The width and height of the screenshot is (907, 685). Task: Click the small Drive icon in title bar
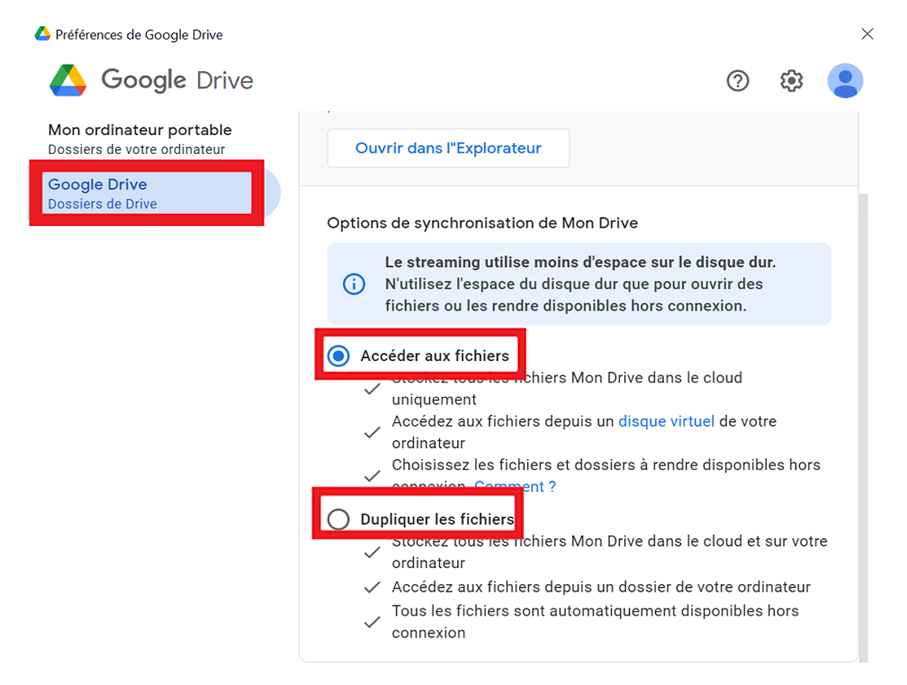pyautogui.click(x=42, y=34)
